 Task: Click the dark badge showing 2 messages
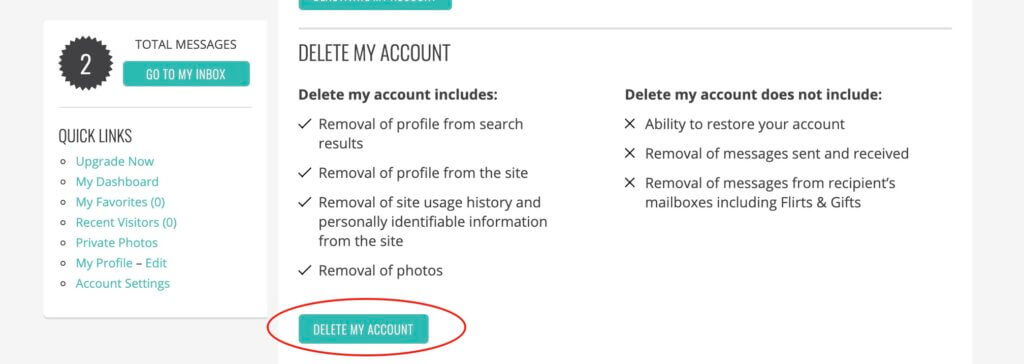pos(86,63)
